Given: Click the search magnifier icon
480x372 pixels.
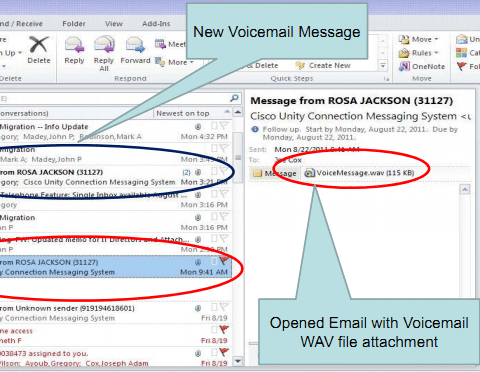Looking at the screenshot, I should pos(235,98).
